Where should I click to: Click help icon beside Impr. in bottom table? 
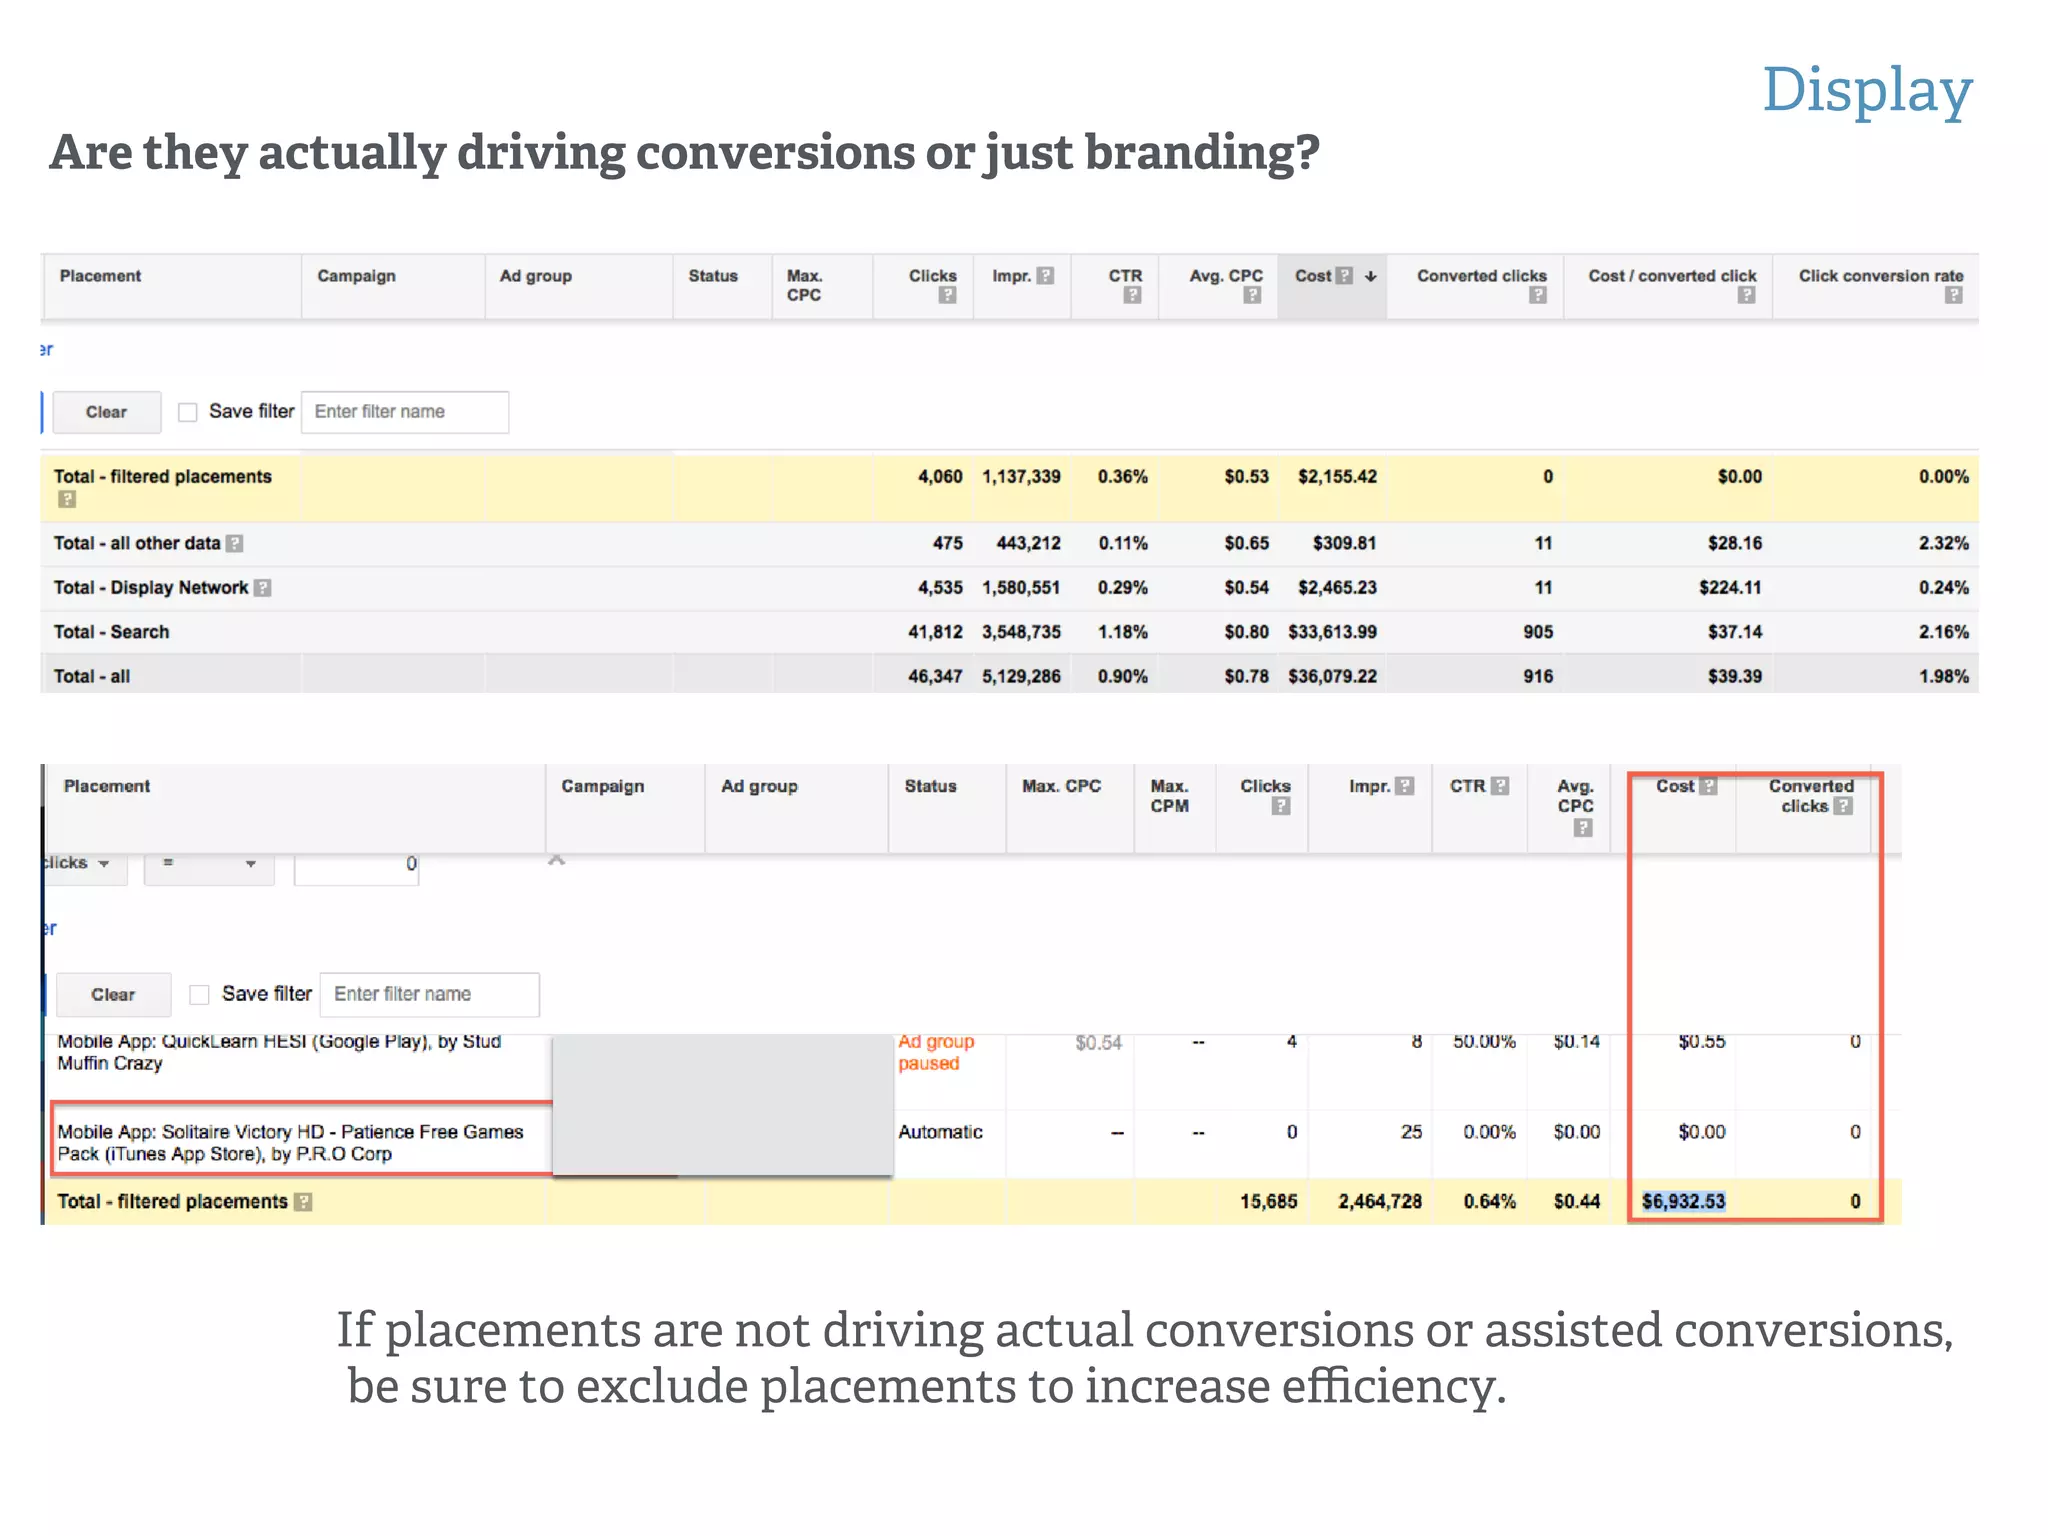tap(1405, 786)
